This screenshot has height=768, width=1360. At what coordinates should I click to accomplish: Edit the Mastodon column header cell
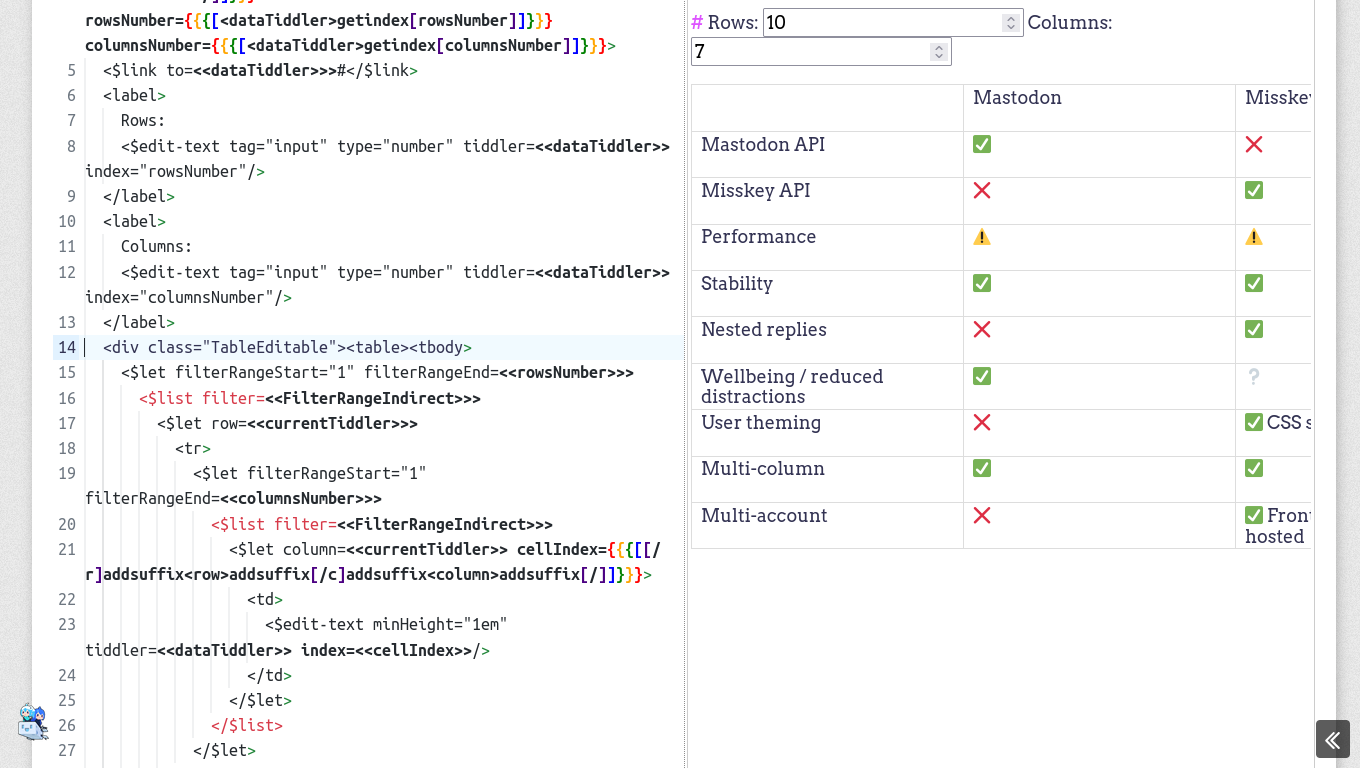point(1099,107)
